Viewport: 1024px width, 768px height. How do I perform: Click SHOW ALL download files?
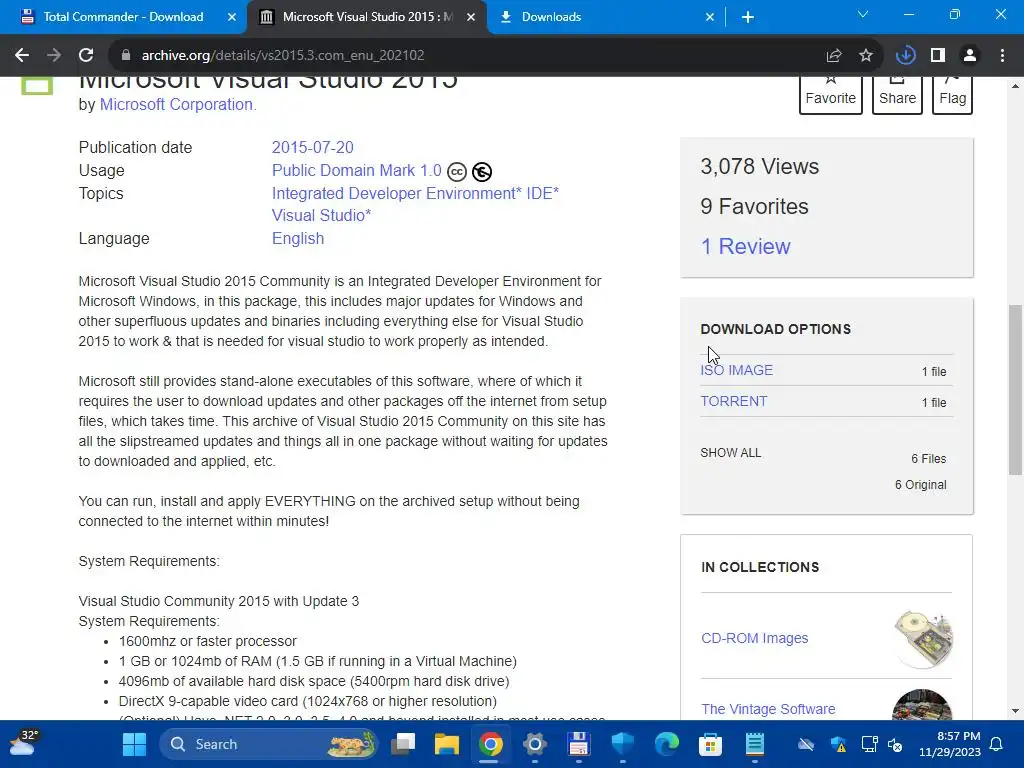[x=731, y=453]
